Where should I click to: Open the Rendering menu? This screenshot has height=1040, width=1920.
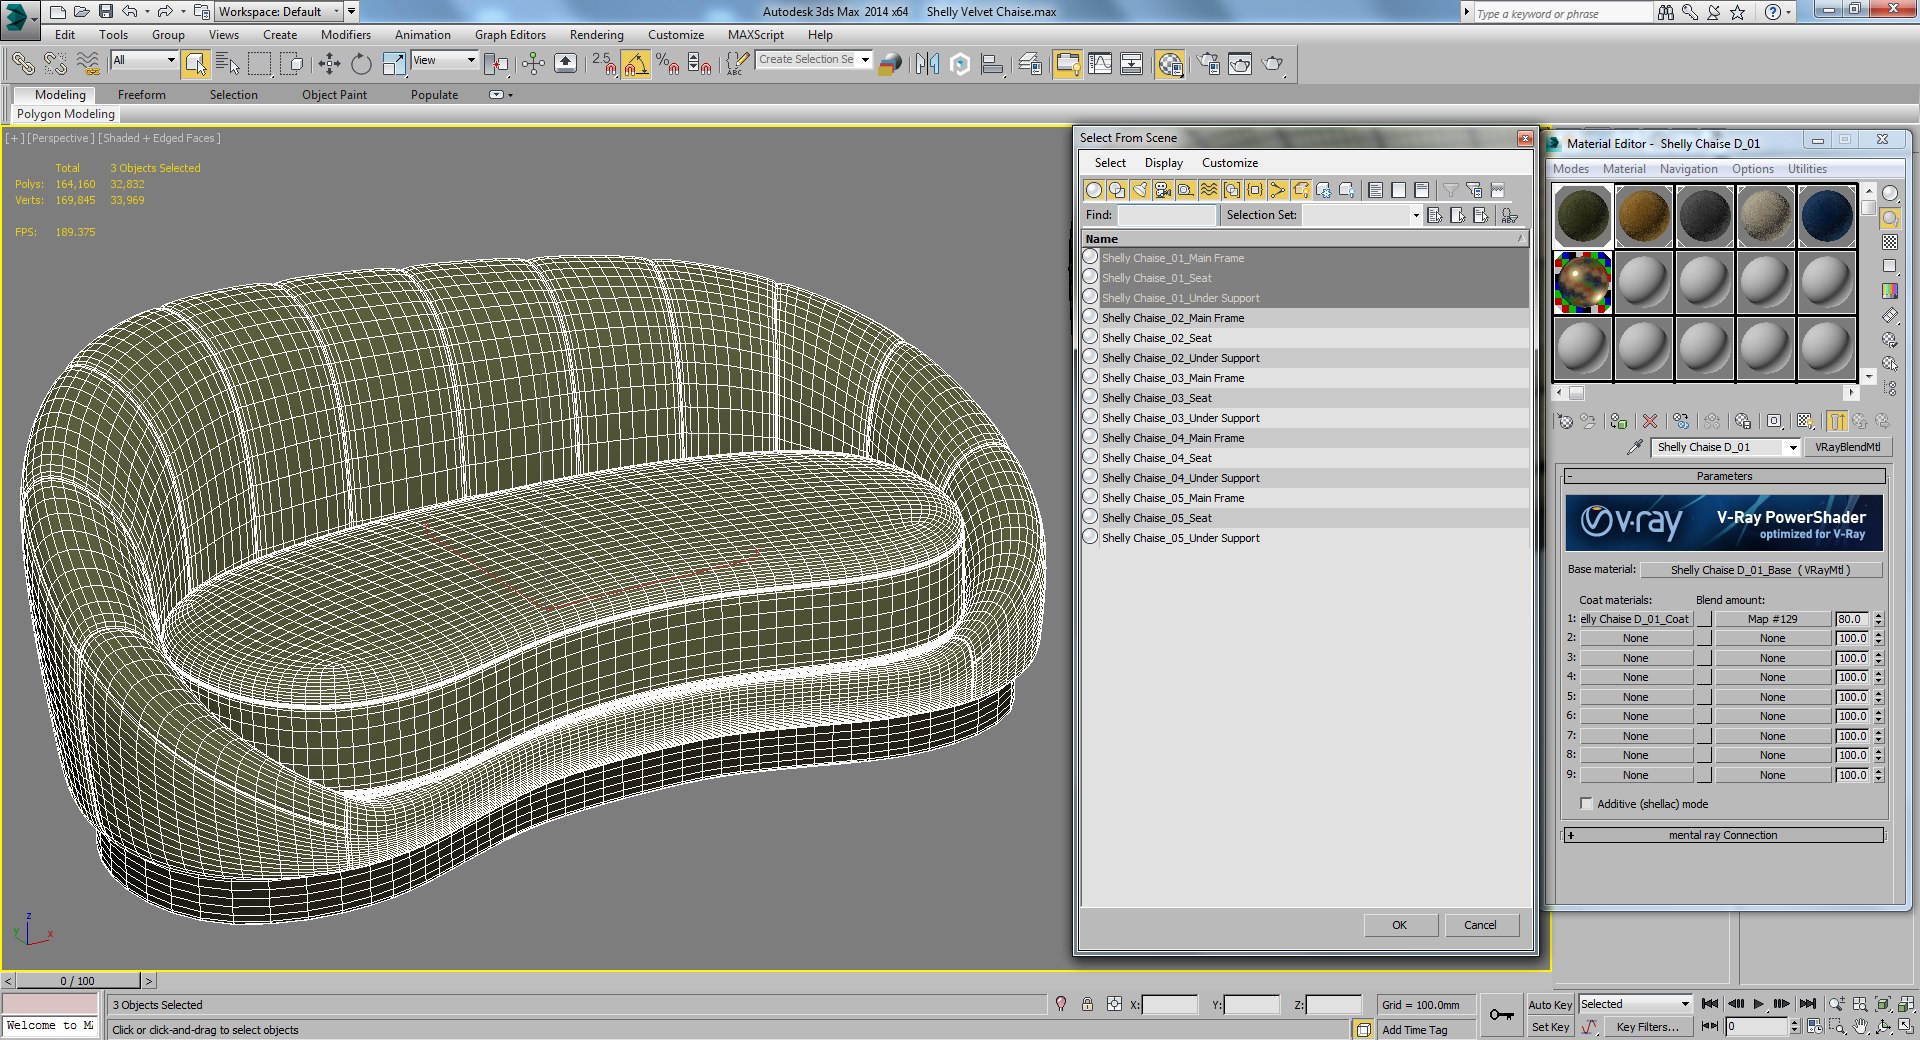point(596,35)
